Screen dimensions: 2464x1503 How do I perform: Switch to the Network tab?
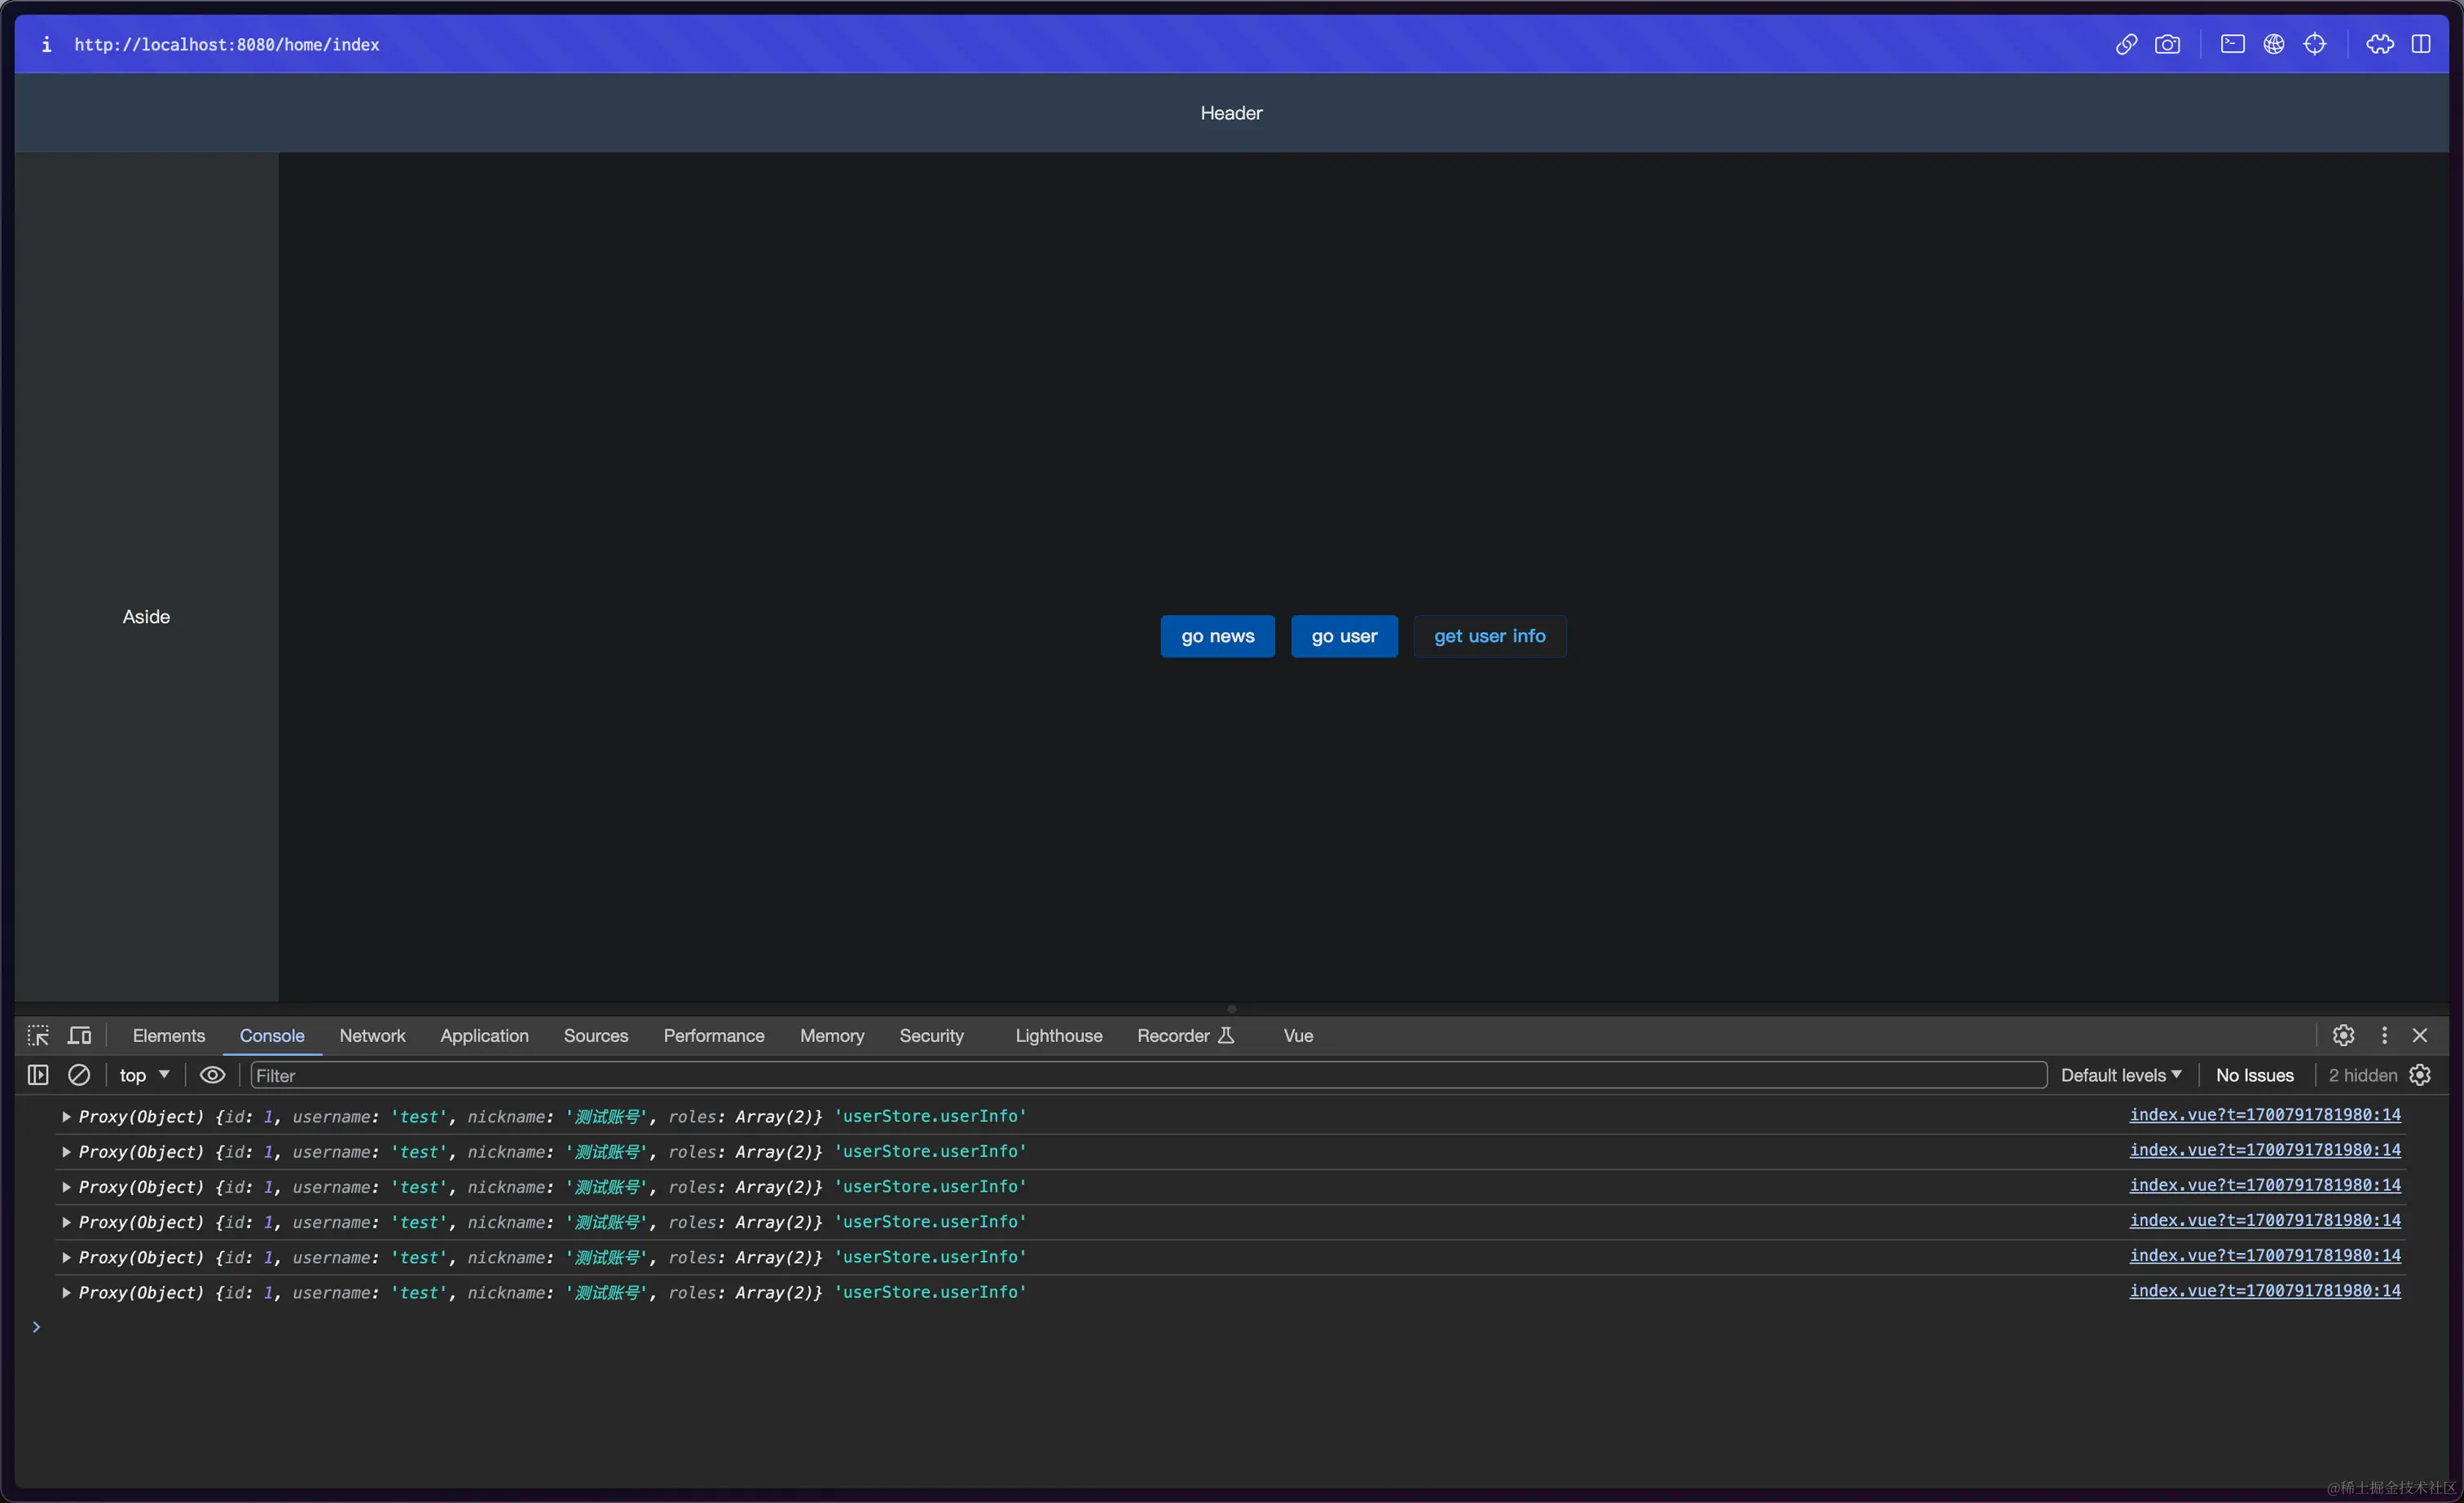coord(372,1035)
